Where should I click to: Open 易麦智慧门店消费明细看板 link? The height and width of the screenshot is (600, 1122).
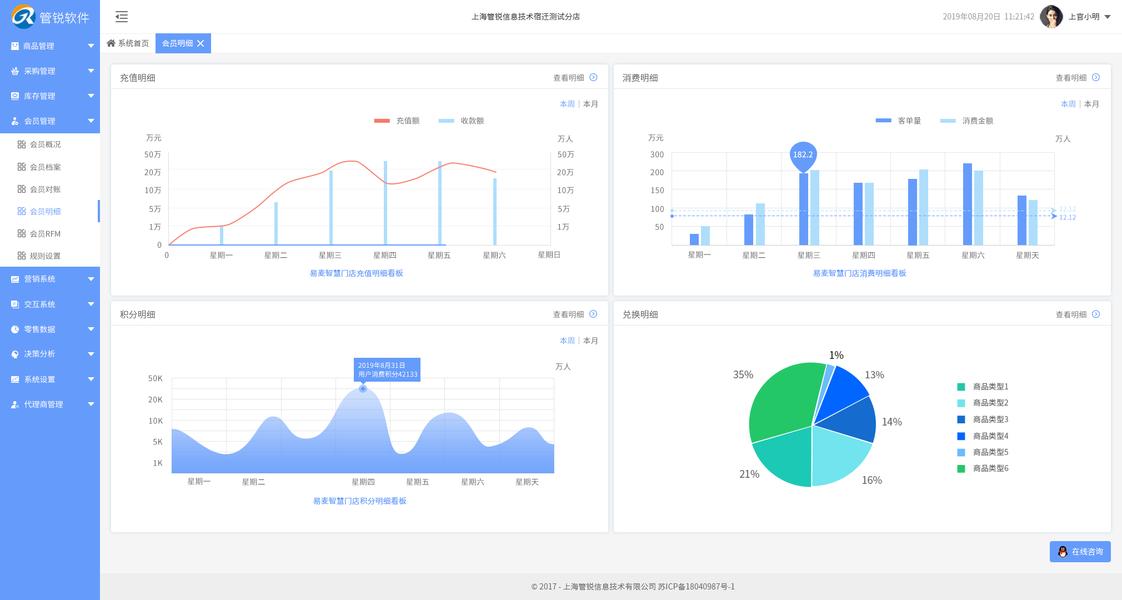pyautogui.click(x=859, y=273)
